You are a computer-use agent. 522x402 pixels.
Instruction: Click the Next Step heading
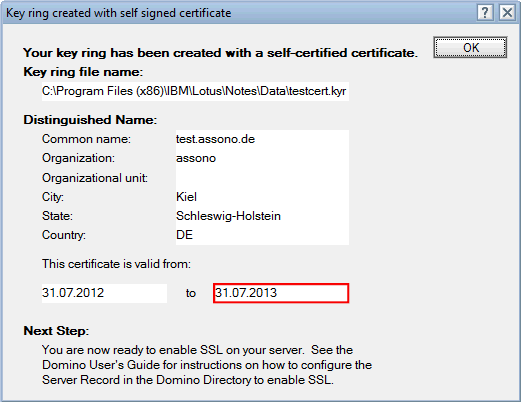click(56, 331)
